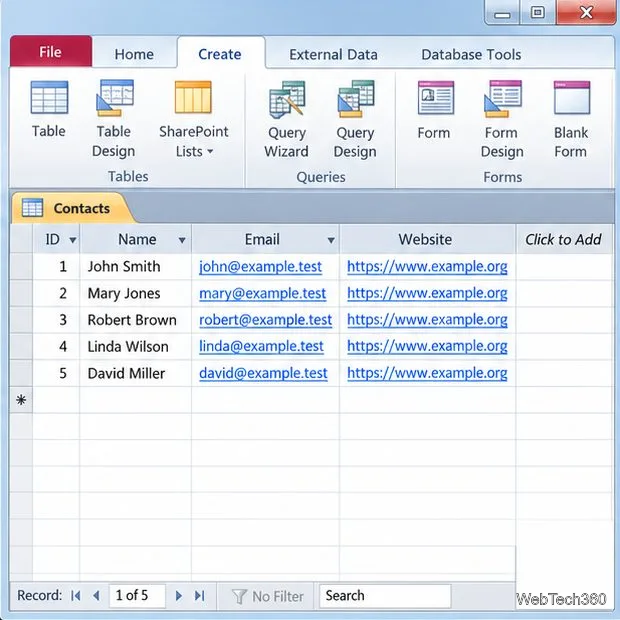
Task: Select the 'Mary Jones' name cell
Action: (136, 293)
